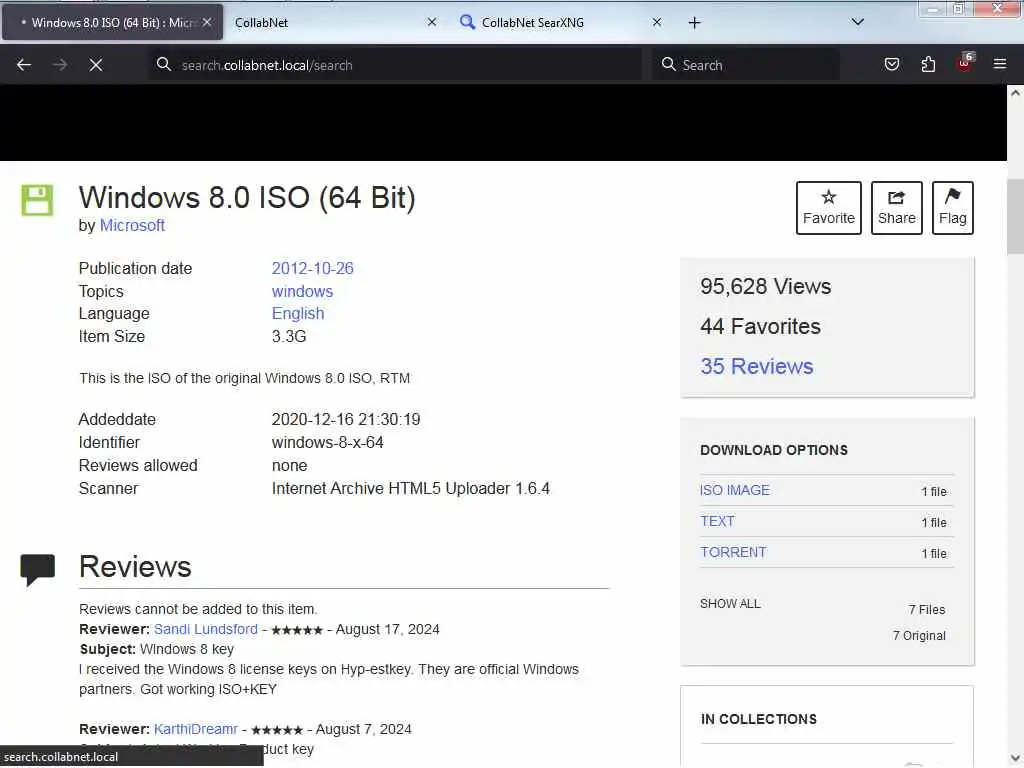Click the address bar URL field
This screenshot has height=768, width=1024.
point(395,65)
